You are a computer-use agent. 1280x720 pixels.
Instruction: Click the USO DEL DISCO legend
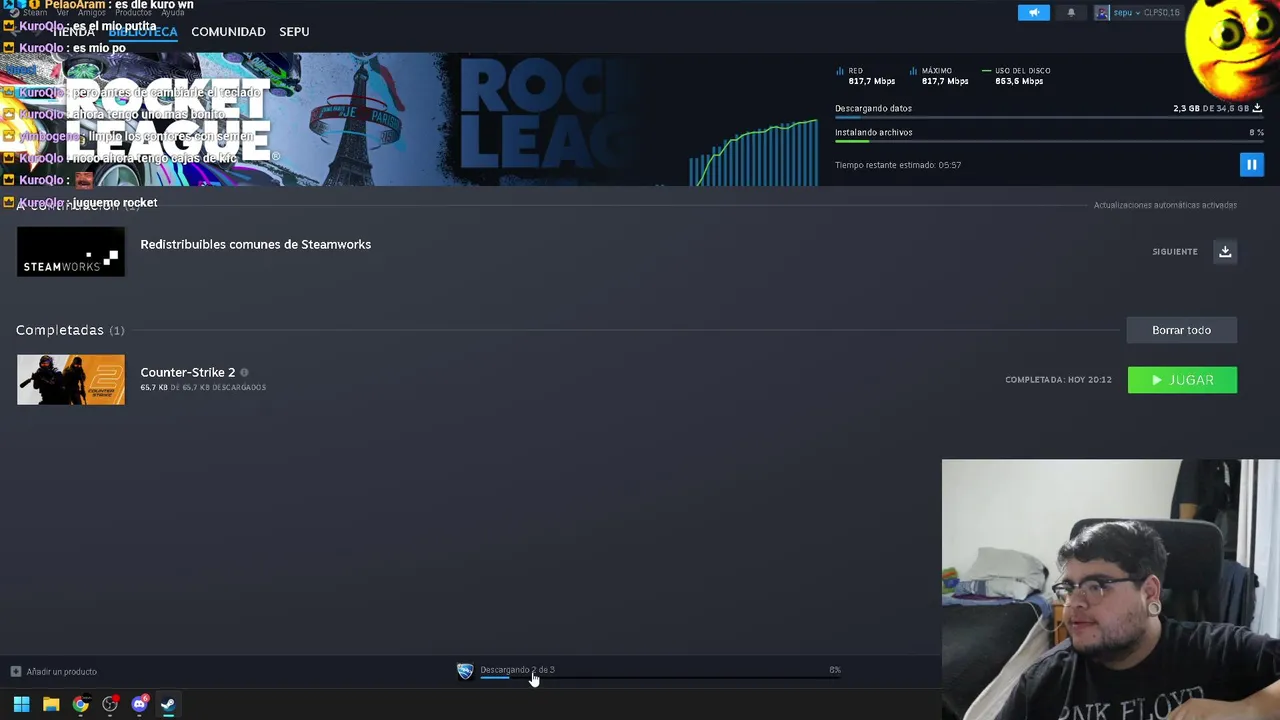pos(1016,71)
